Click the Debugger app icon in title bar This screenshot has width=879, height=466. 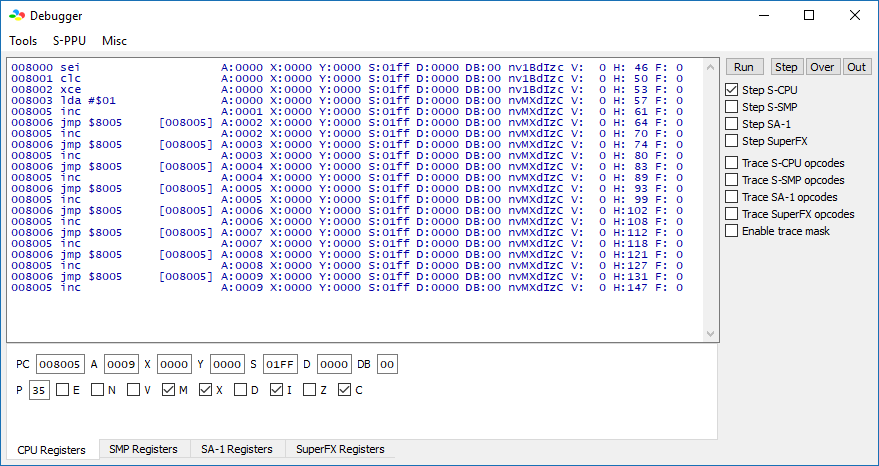click(x=17, y=16)
